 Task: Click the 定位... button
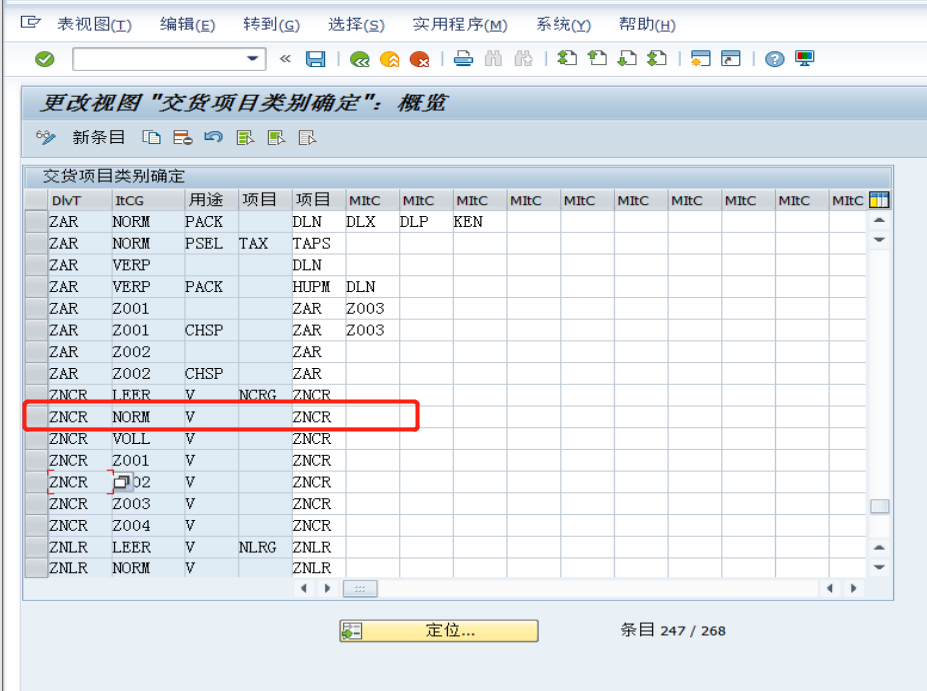coord(439,631)
